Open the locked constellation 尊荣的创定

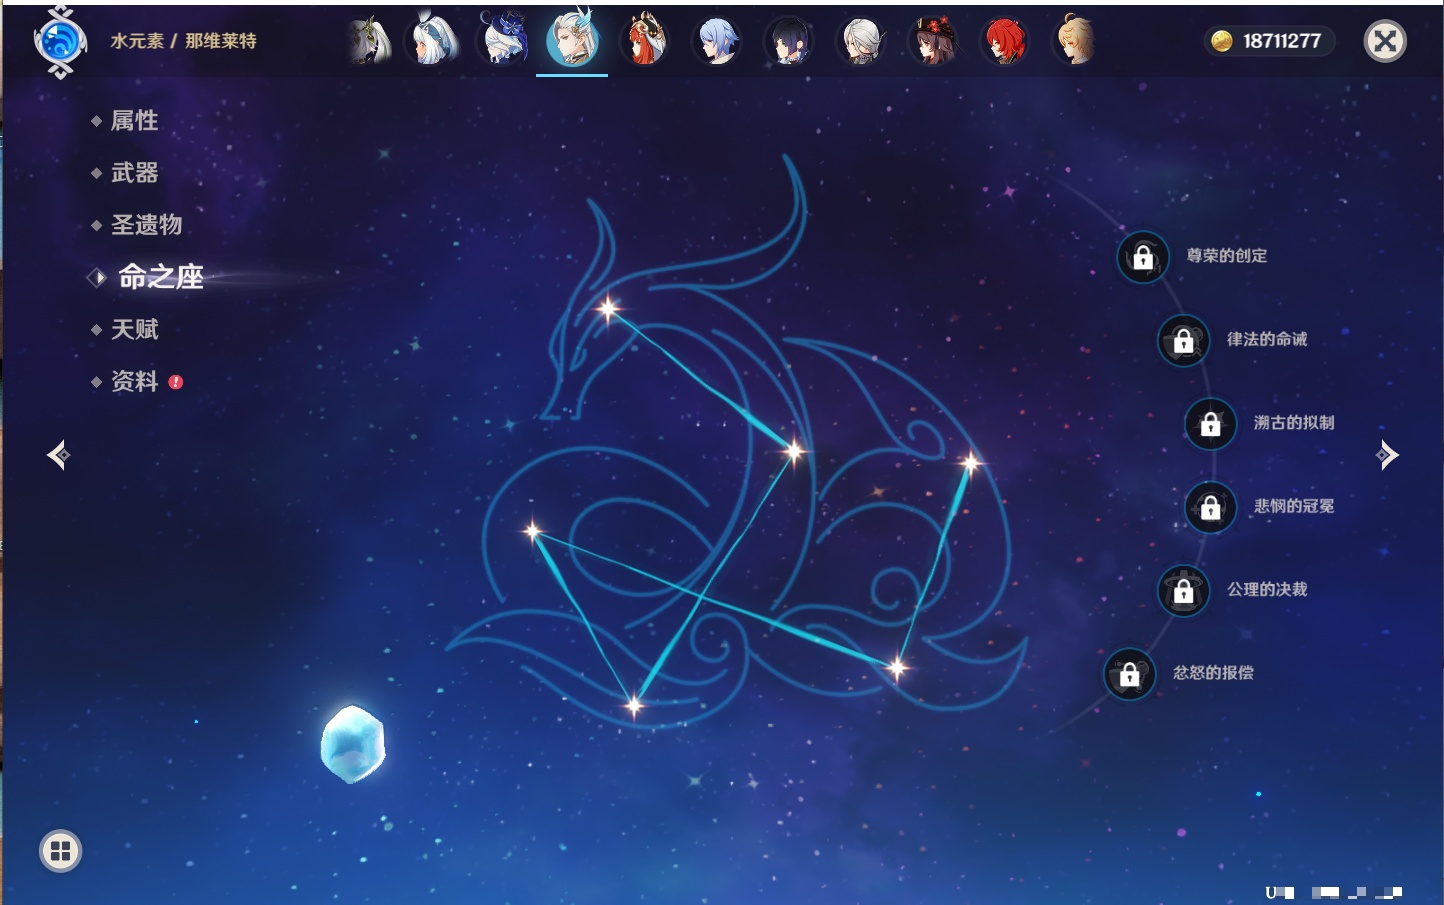coord(1143,257)
